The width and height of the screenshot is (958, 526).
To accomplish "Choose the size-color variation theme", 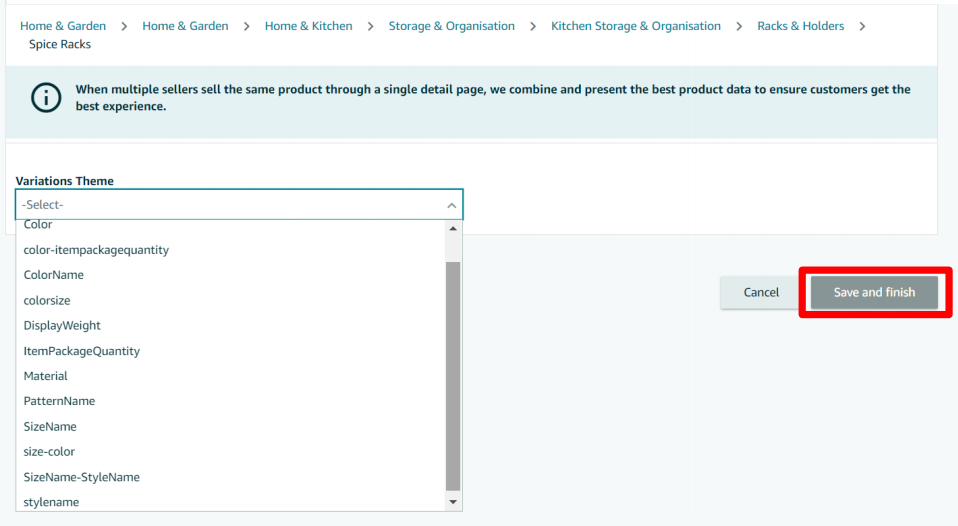I will [49, 452].
